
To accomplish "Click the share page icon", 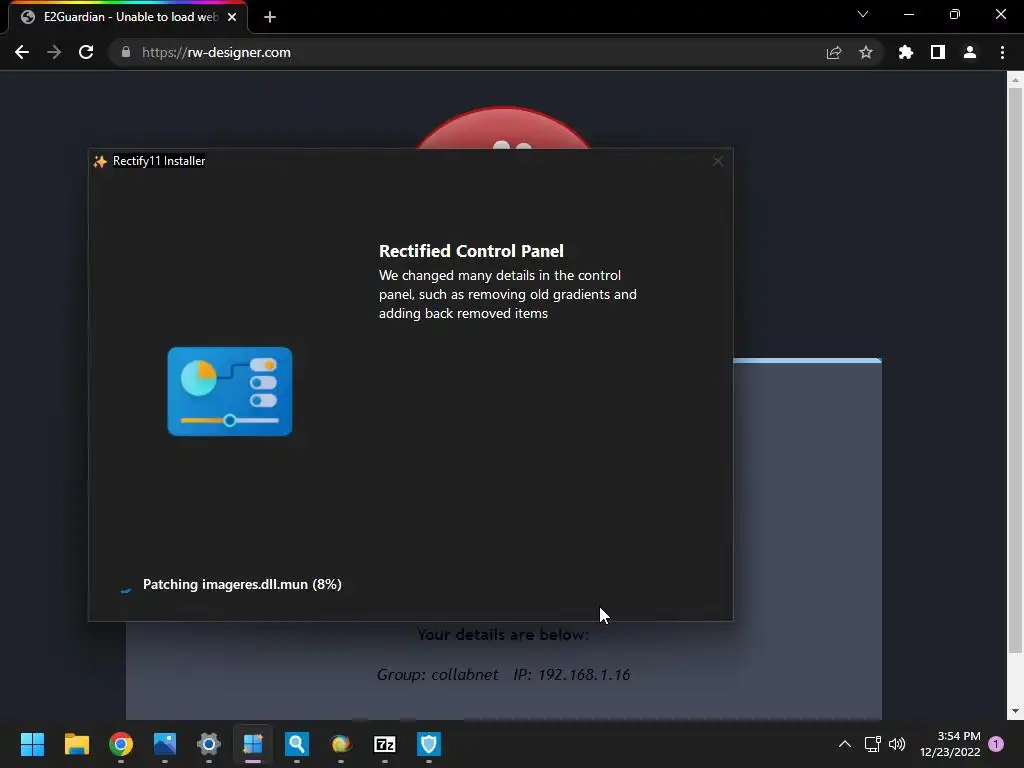I will tap(834, 52).
